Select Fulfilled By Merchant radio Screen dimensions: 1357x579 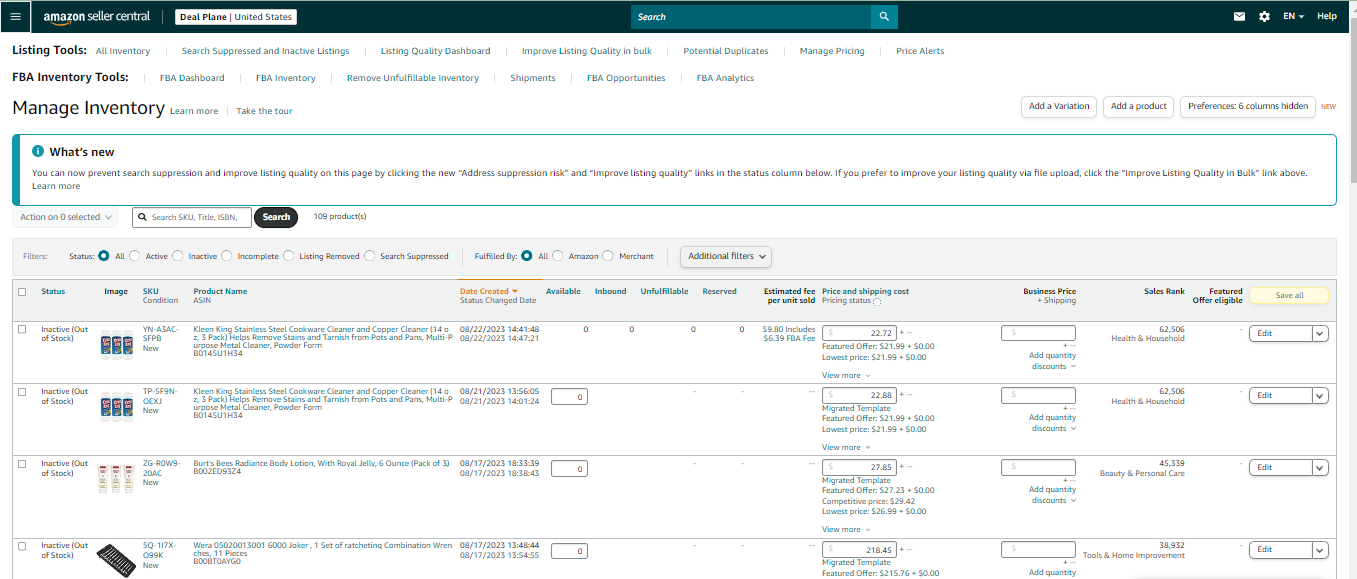(608, 256)
